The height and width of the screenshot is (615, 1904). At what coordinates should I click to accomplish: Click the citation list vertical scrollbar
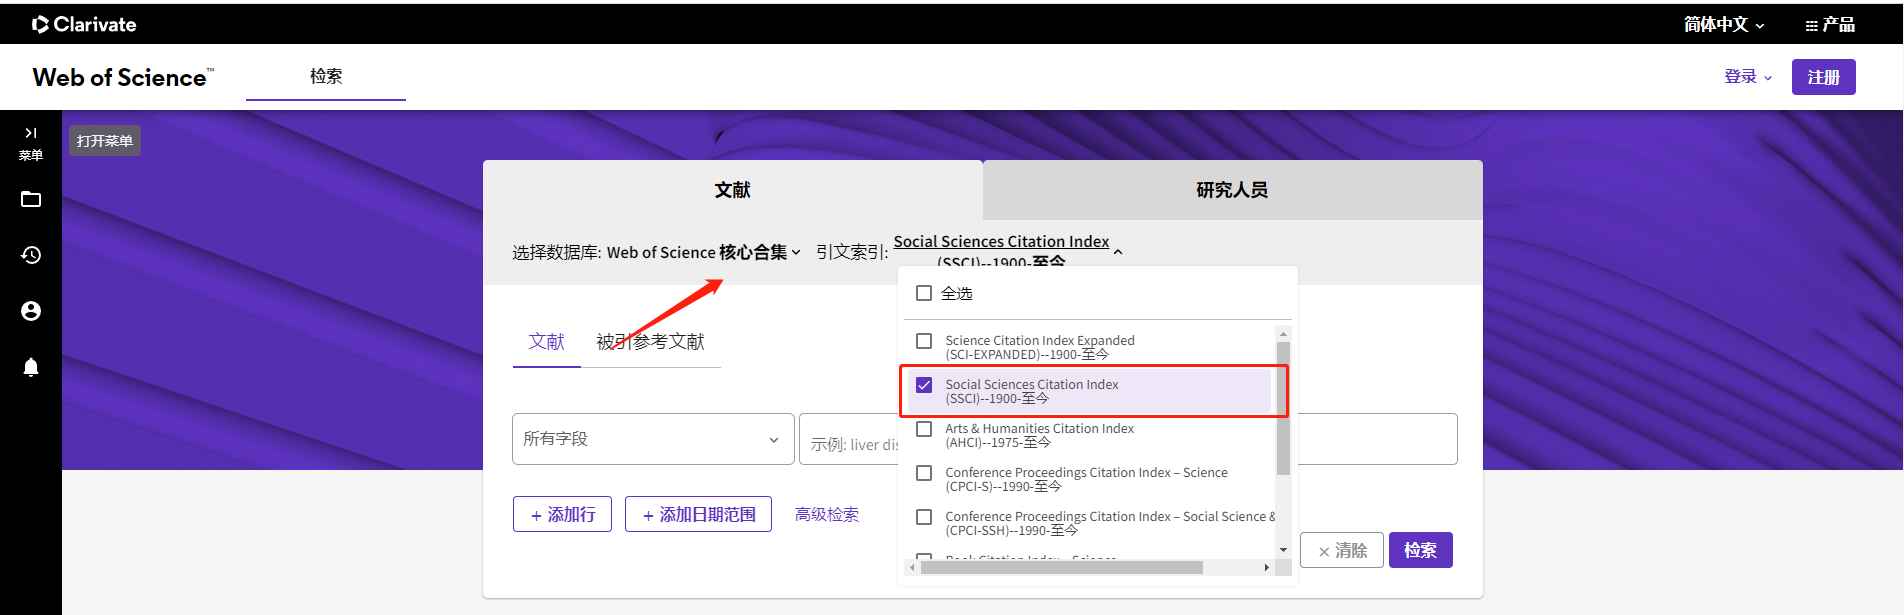tap(1283, 409)
